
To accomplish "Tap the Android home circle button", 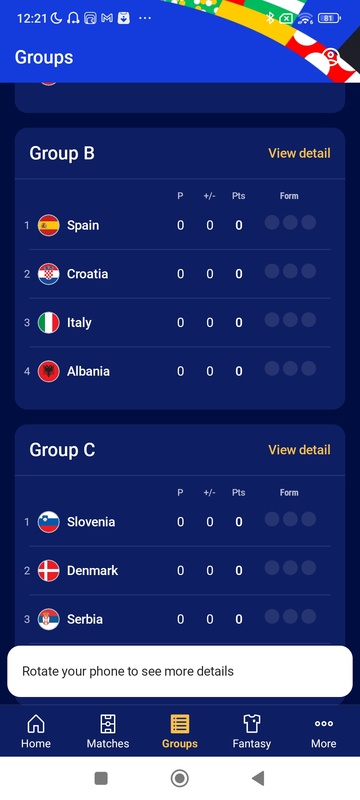I will 179,778.
